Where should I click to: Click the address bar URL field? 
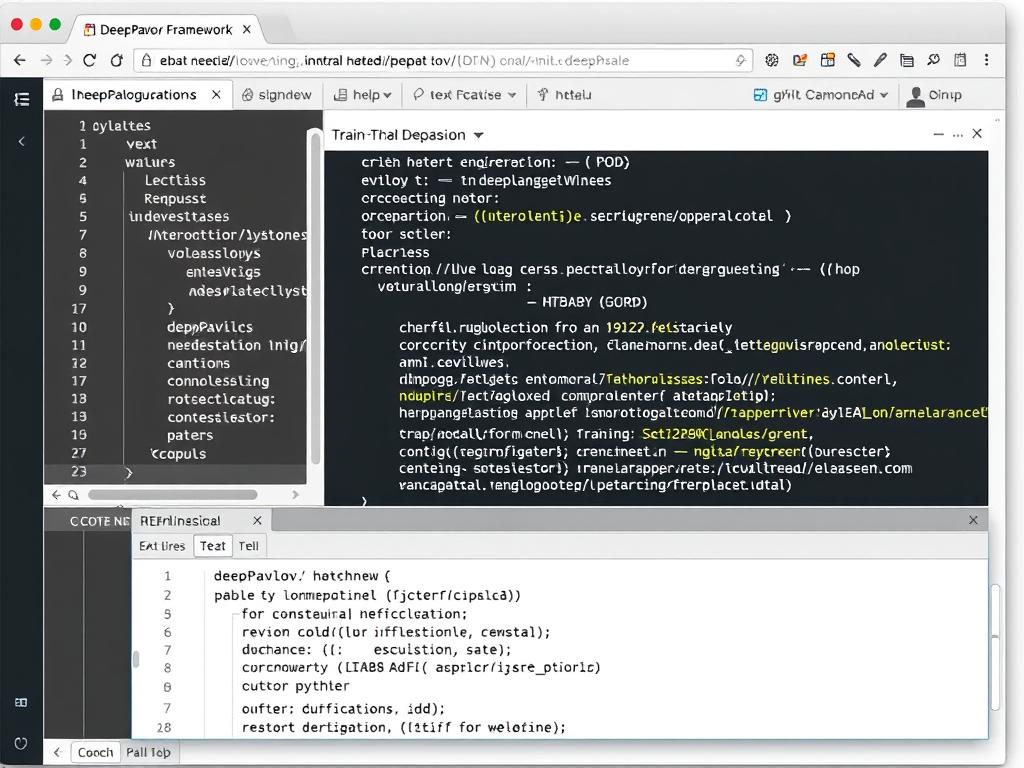tap(443, 61)
